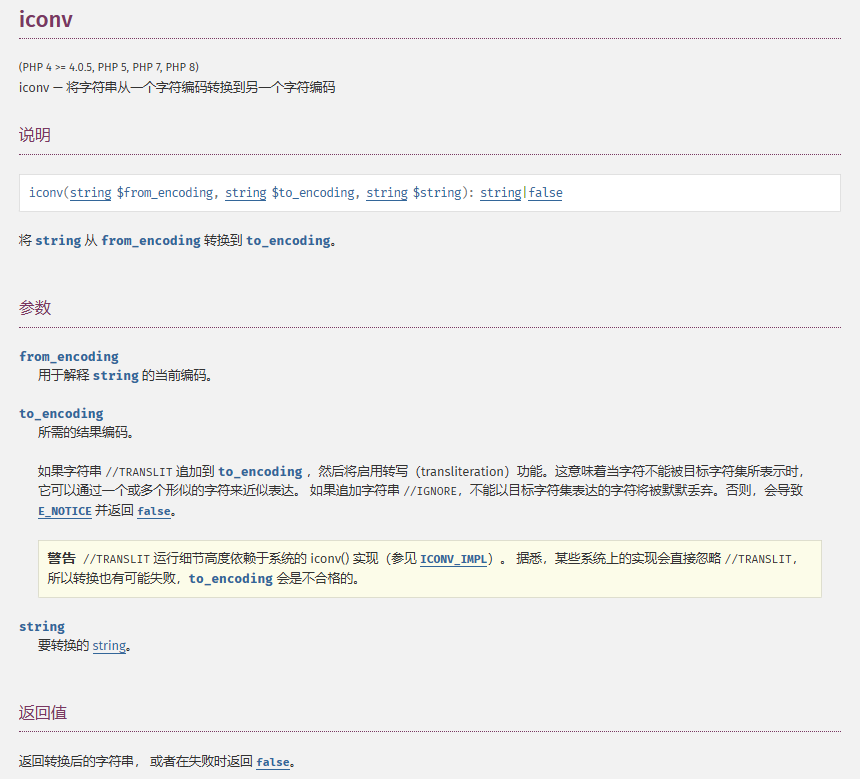Click the iconv page title heading
Viewport: 860px width, 779px height.
coord(46,19)
